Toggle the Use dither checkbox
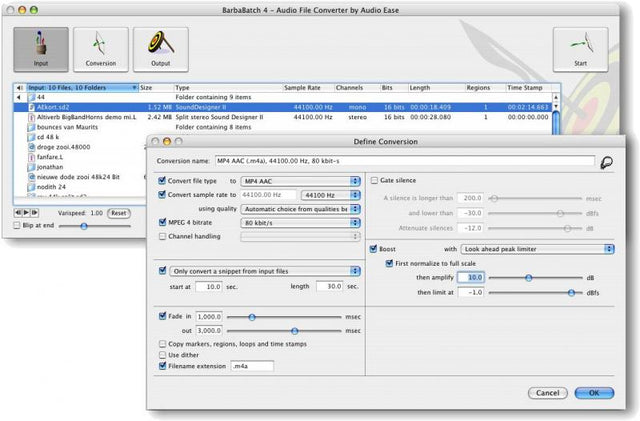Viewport: 640px width, 421px height. [x=164, y=354]
